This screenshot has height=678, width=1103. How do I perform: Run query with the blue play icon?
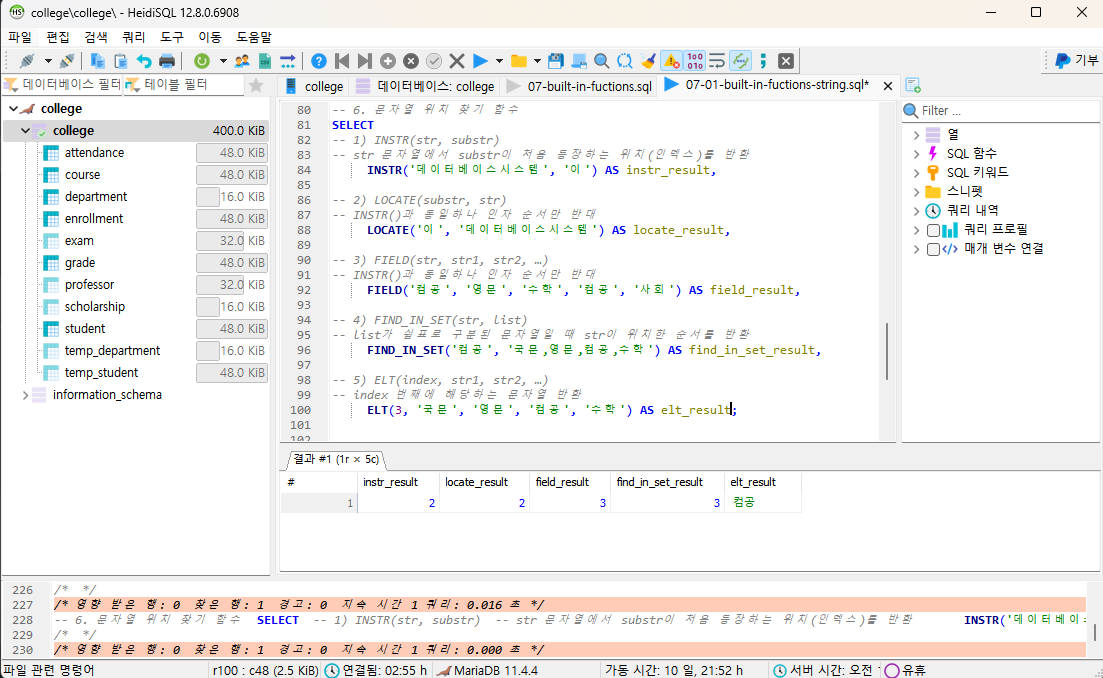pyautogui.click(x=480, y=61)
